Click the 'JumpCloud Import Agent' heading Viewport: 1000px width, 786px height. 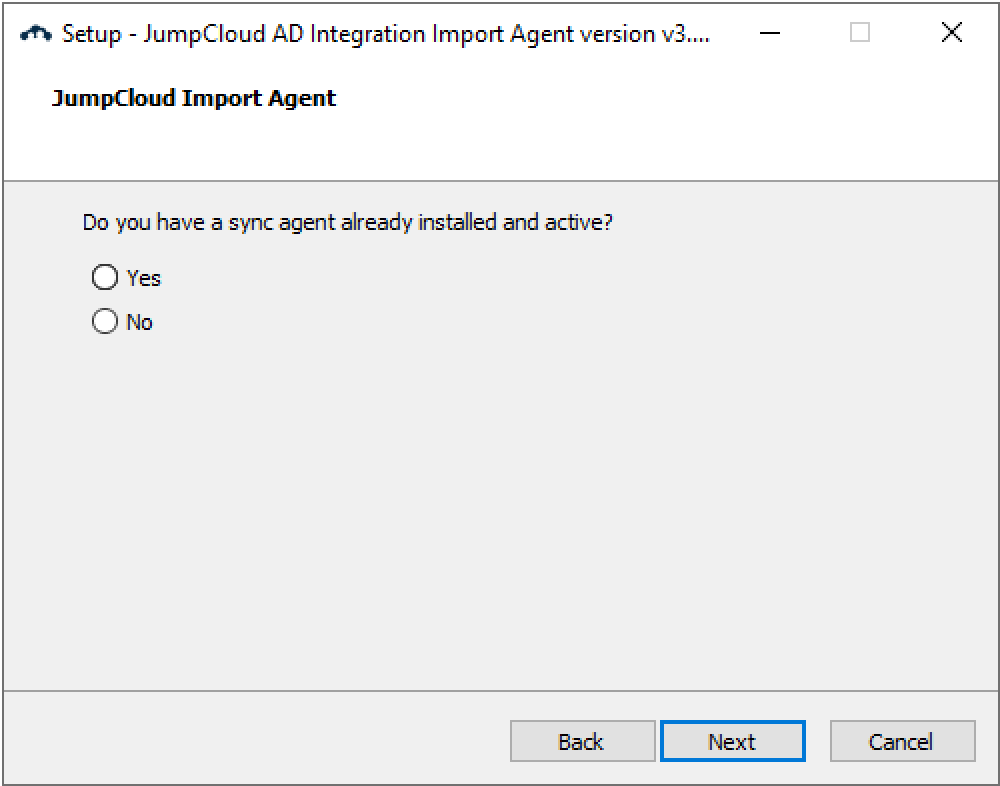tap(194, 98)
